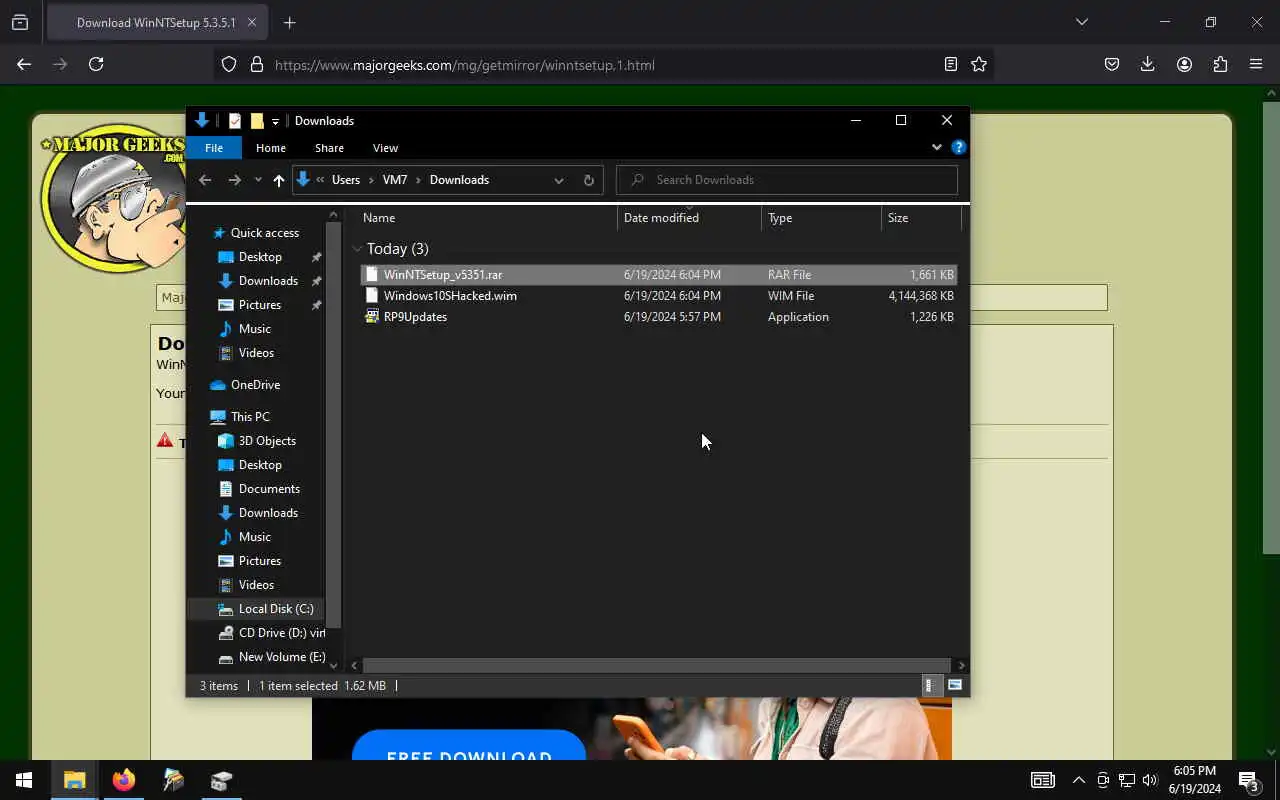Click the RP9Updates application icon
The image size is (1280, 800).
tap(372, 316)
